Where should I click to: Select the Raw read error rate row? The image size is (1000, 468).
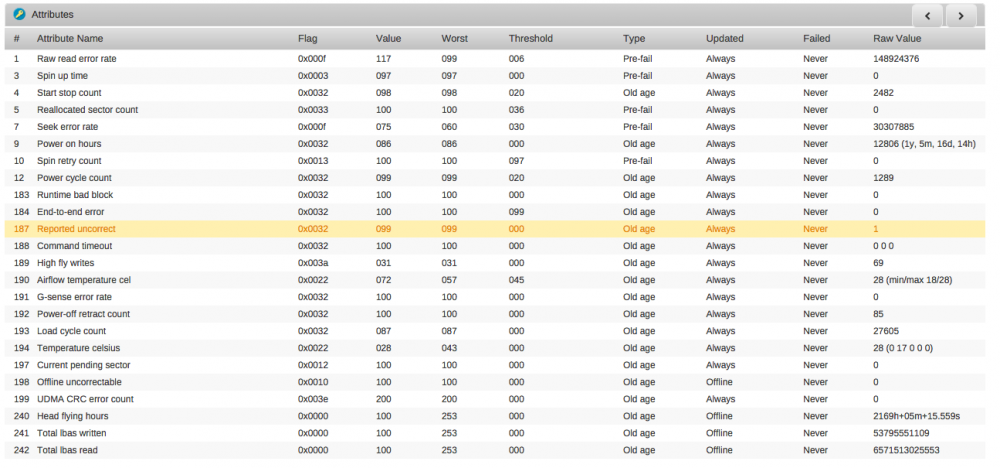(x=495, y=59)
